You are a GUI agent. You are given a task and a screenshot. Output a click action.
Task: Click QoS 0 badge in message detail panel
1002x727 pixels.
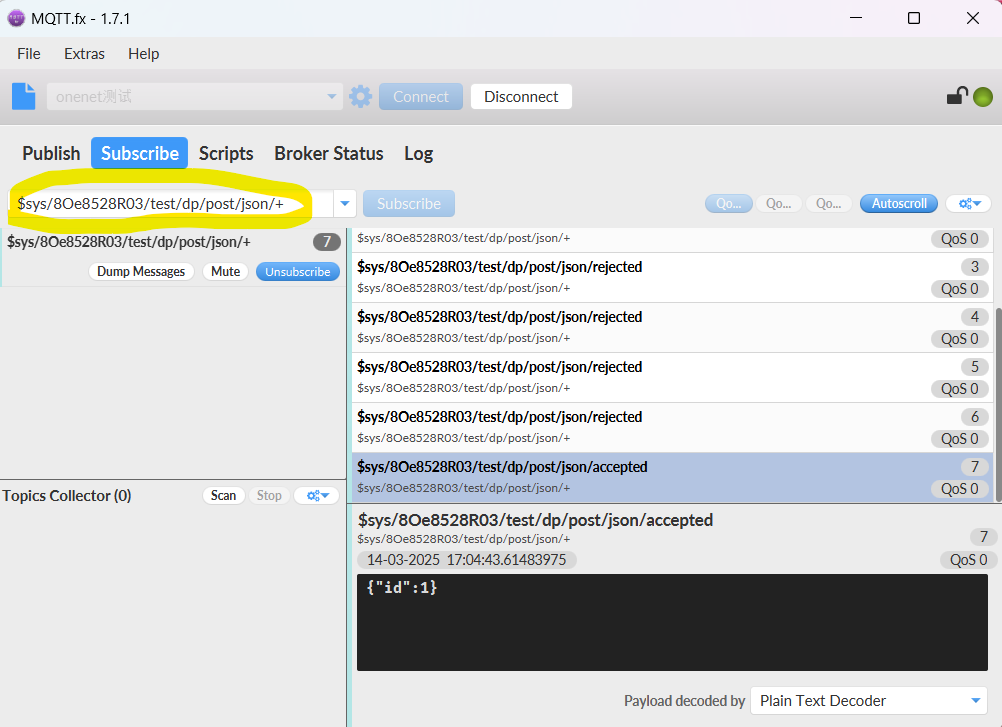coord(968,560)
